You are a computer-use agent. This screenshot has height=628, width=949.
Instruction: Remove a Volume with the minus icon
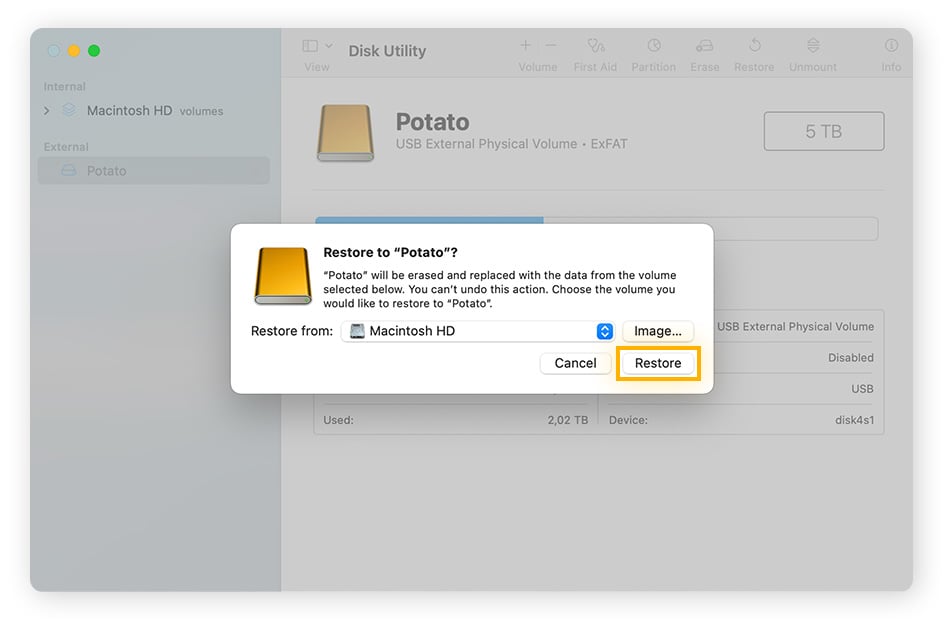[x=551, y=45]
